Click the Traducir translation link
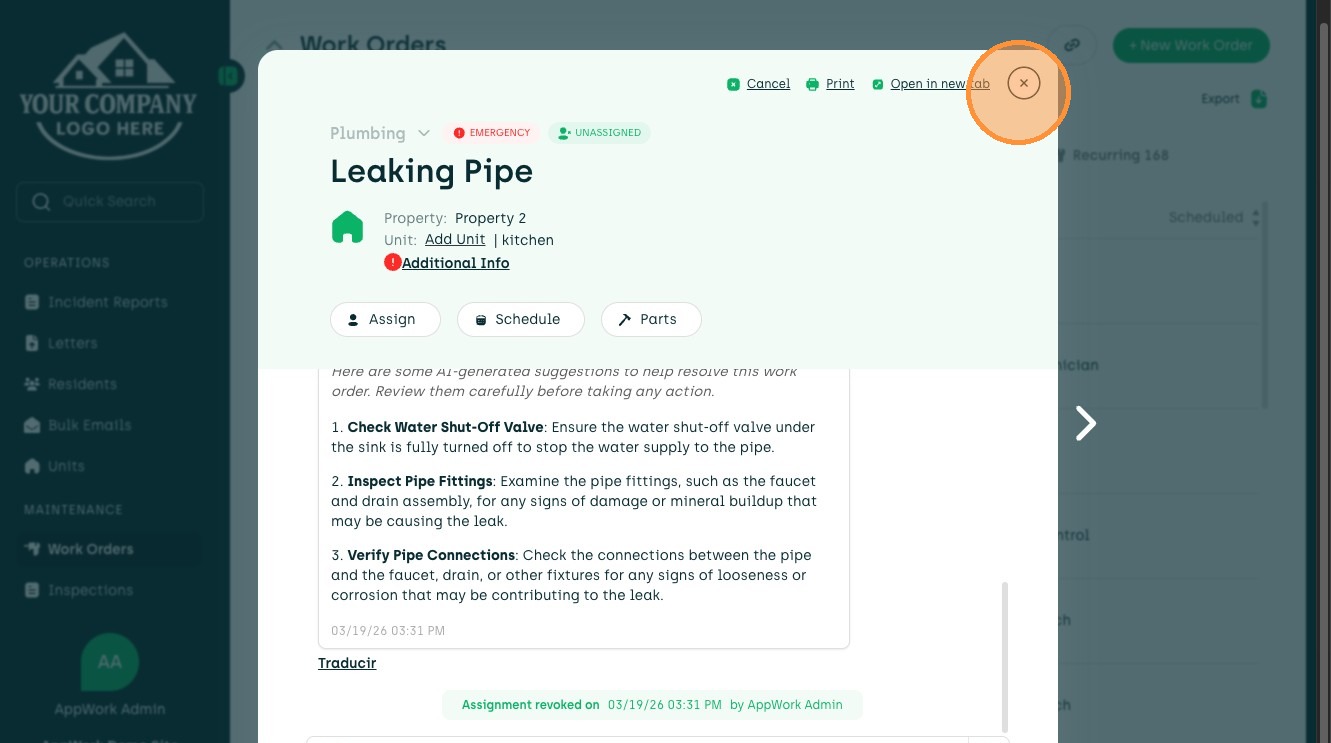 [x=347, y=663]
